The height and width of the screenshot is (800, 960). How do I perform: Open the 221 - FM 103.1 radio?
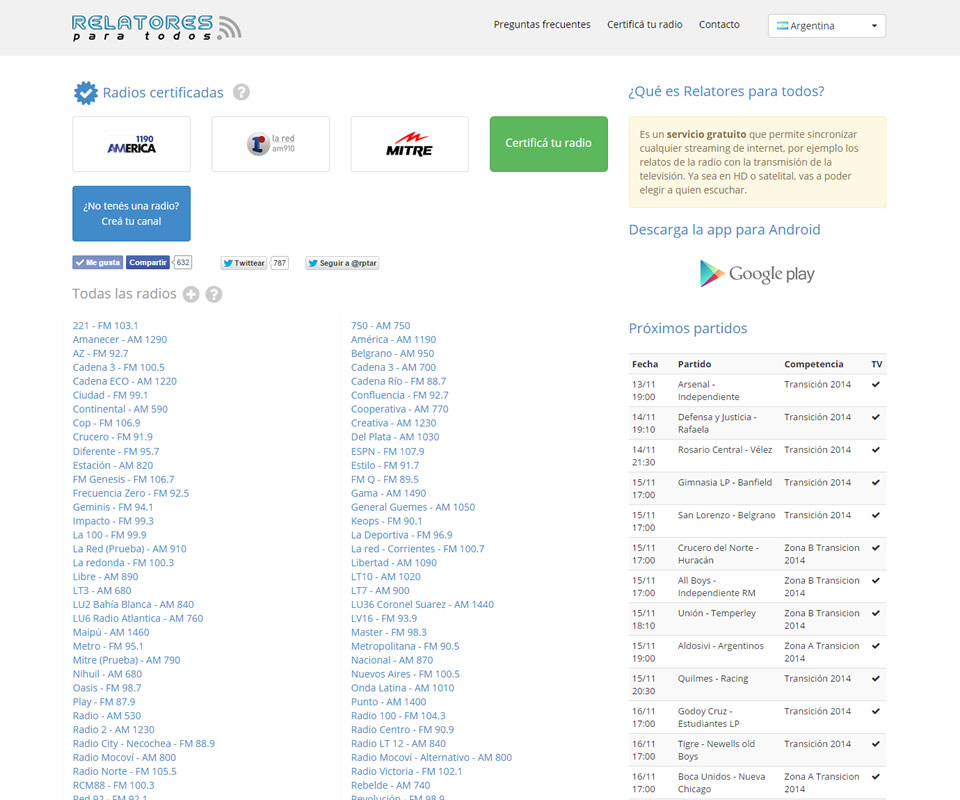click(105, 326)
